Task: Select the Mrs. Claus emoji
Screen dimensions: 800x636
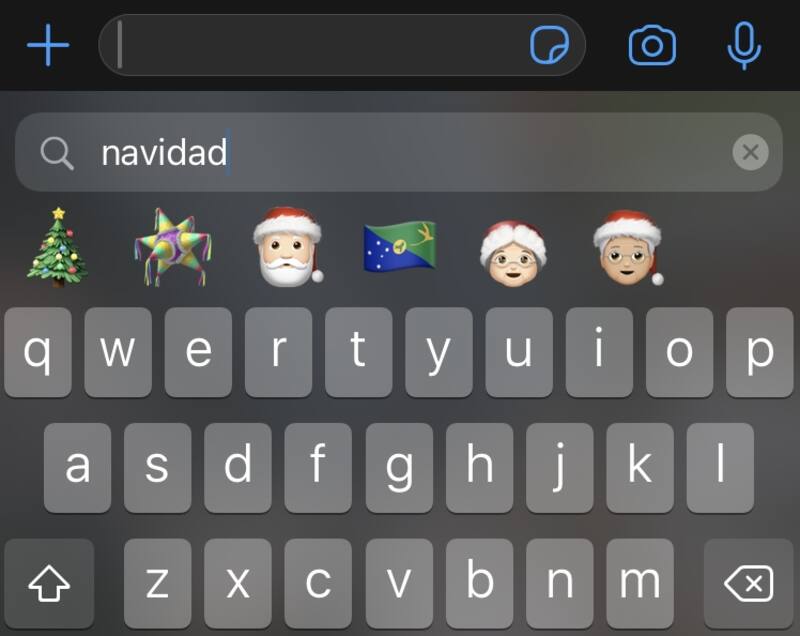Action: tap(513, 253)
